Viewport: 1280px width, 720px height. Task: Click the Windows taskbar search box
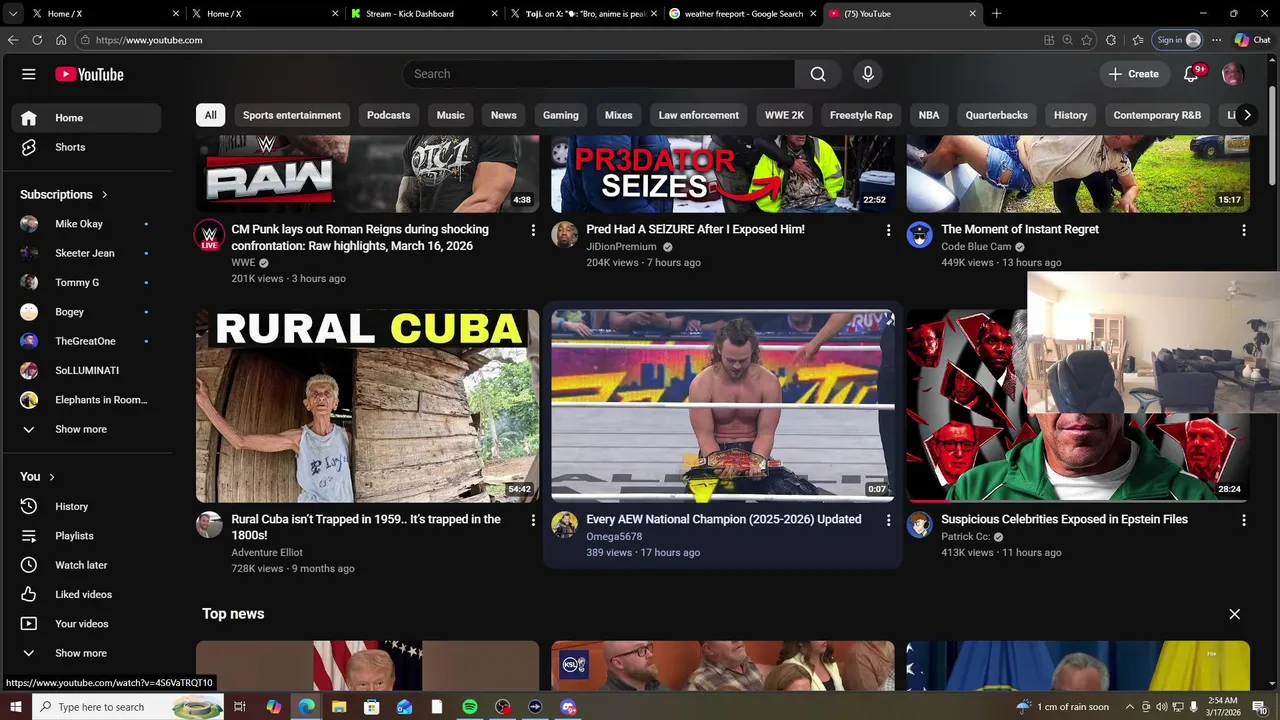point(128,707)
